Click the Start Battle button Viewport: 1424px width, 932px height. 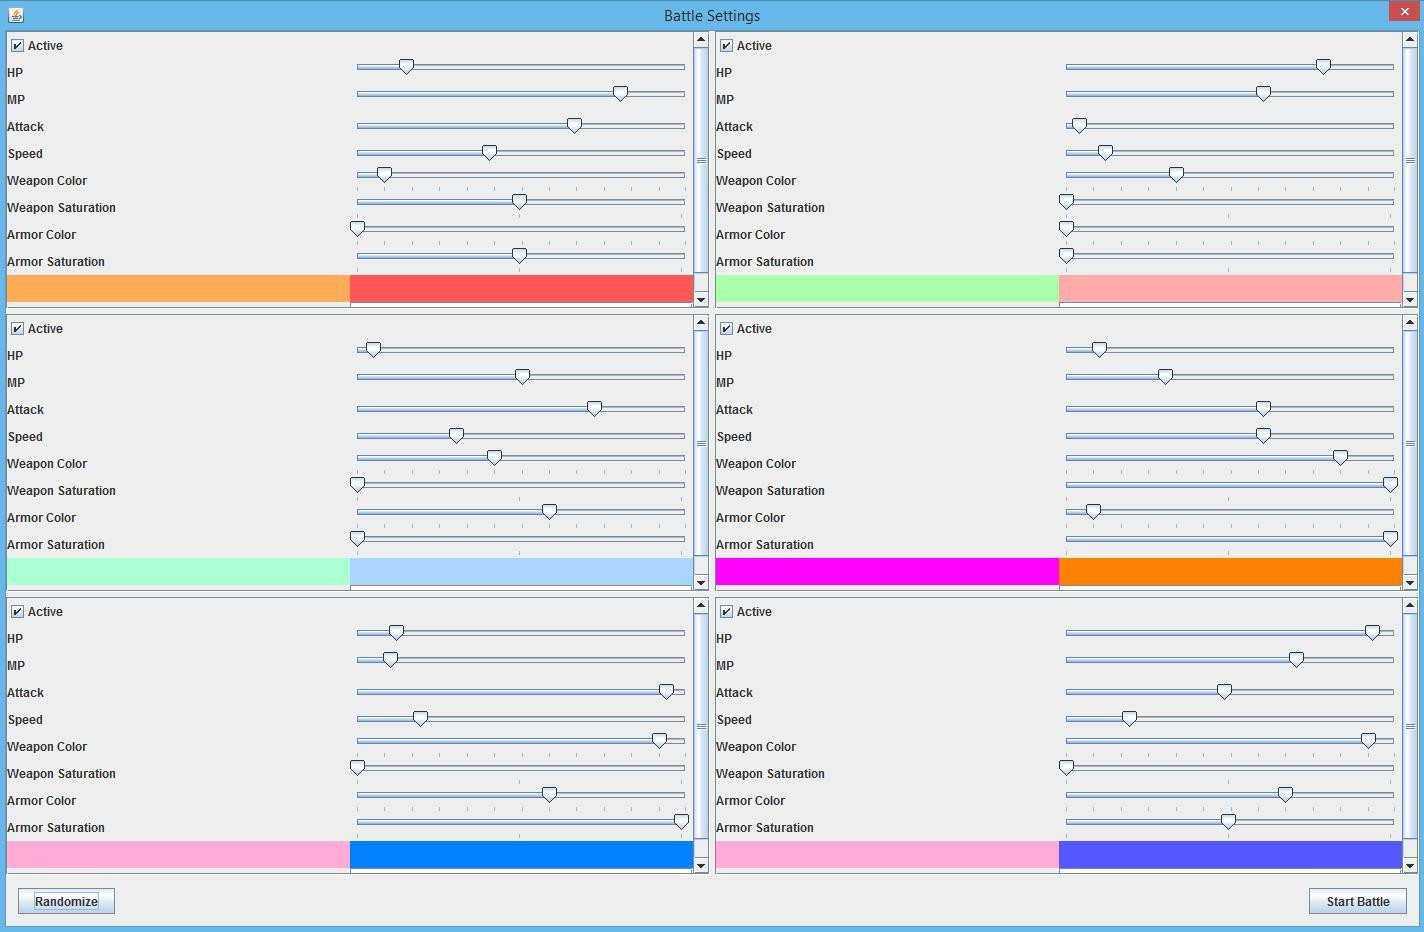(x=1358, y=901)
